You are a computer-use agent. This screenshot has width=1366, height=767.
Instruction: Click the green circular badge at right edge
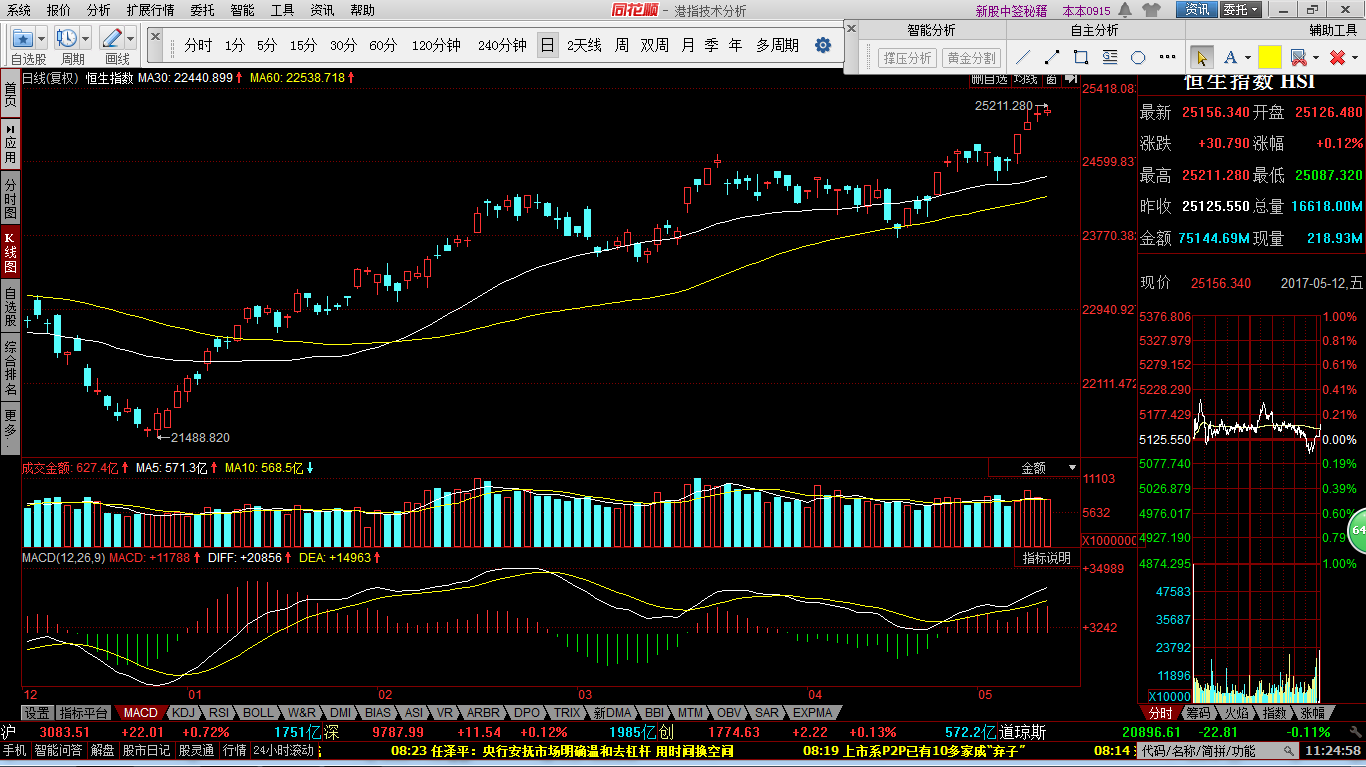point(1357,531)
